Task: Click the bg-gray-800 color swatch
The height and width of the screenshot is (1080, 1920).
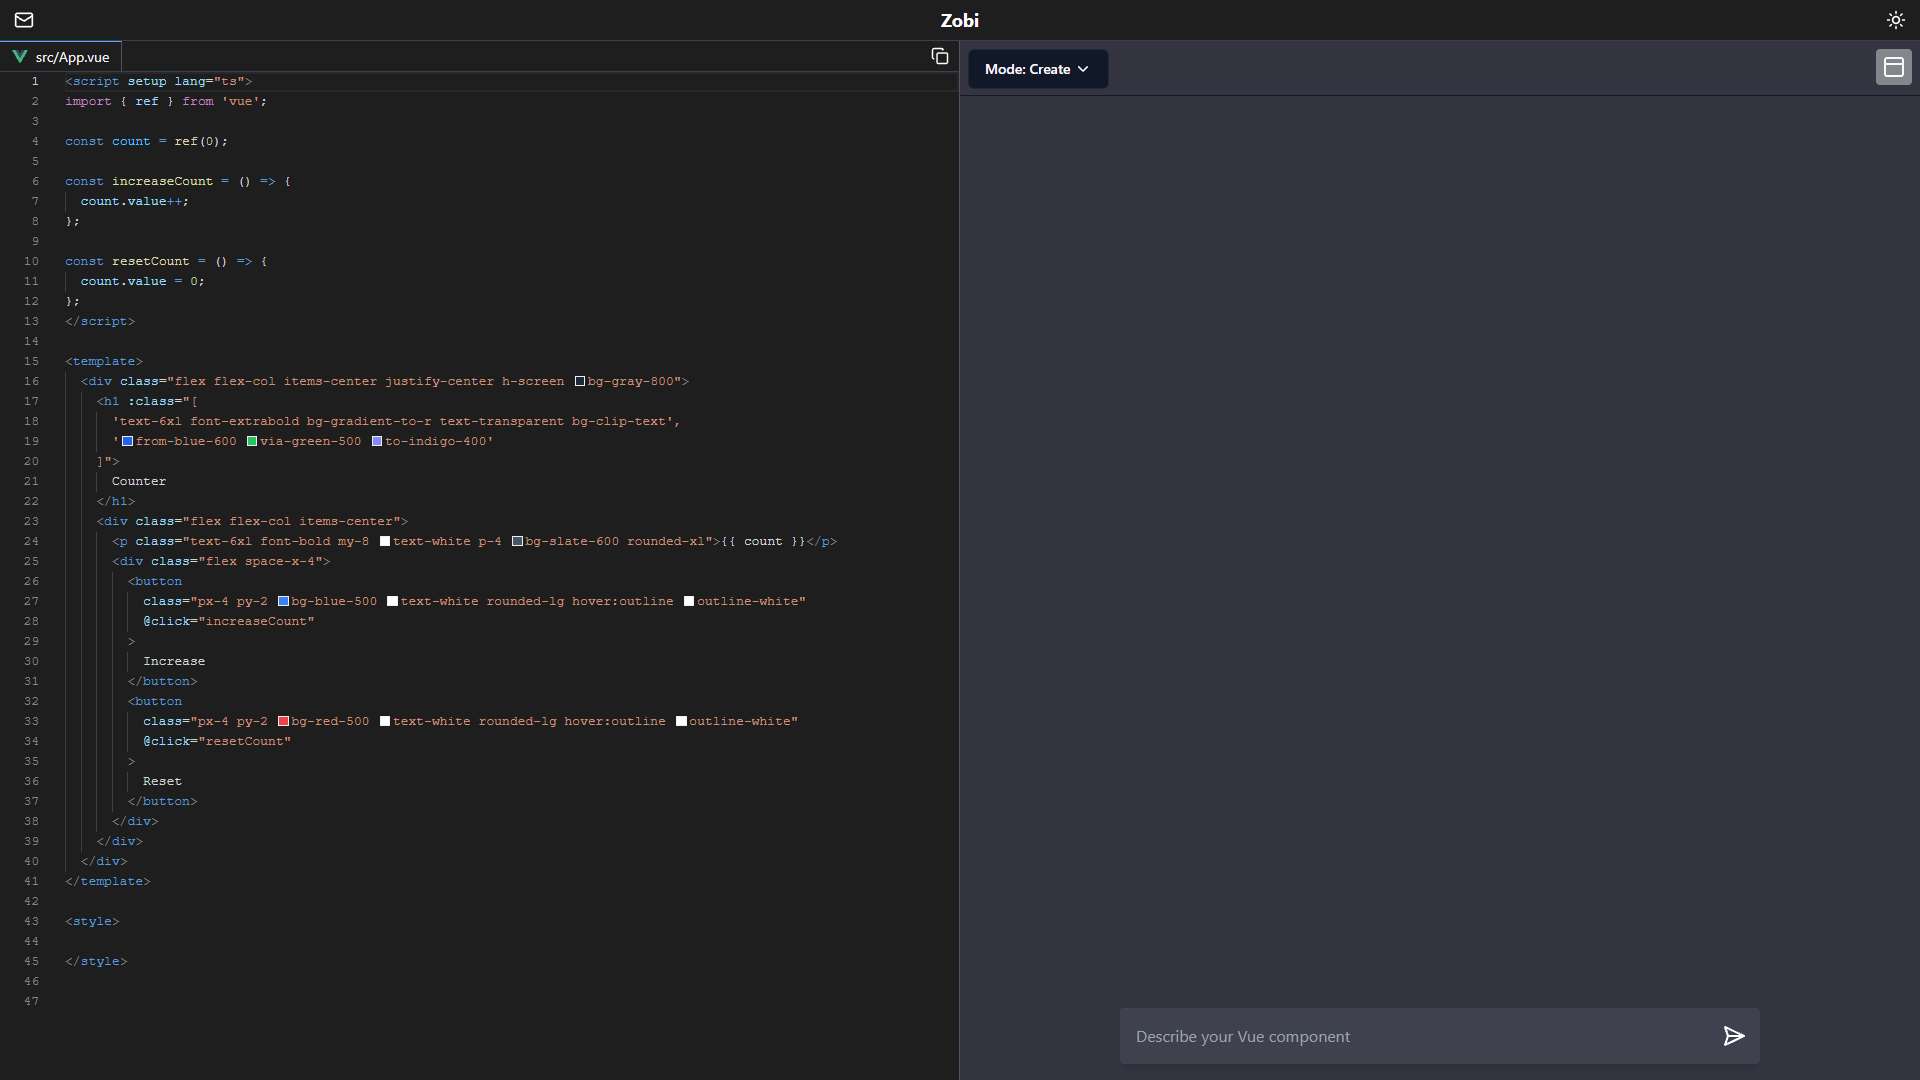Action: 579,381
